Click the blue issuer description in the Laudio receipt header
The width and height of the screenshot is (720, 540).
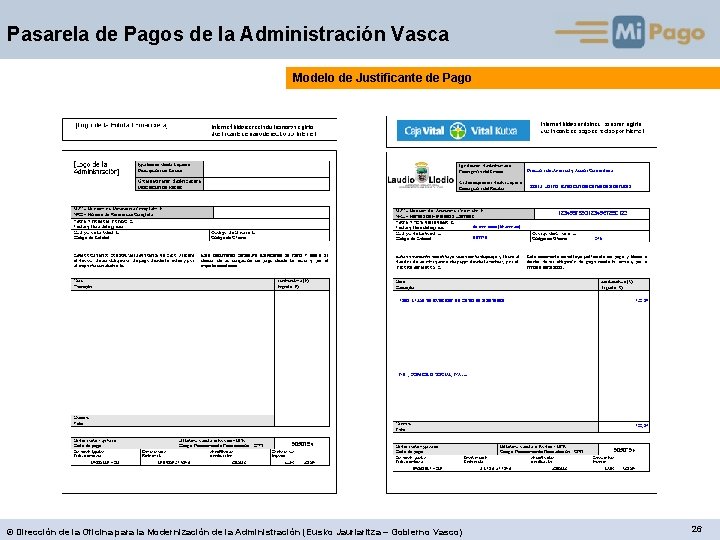pyautogui.click(x=569, y=170)
